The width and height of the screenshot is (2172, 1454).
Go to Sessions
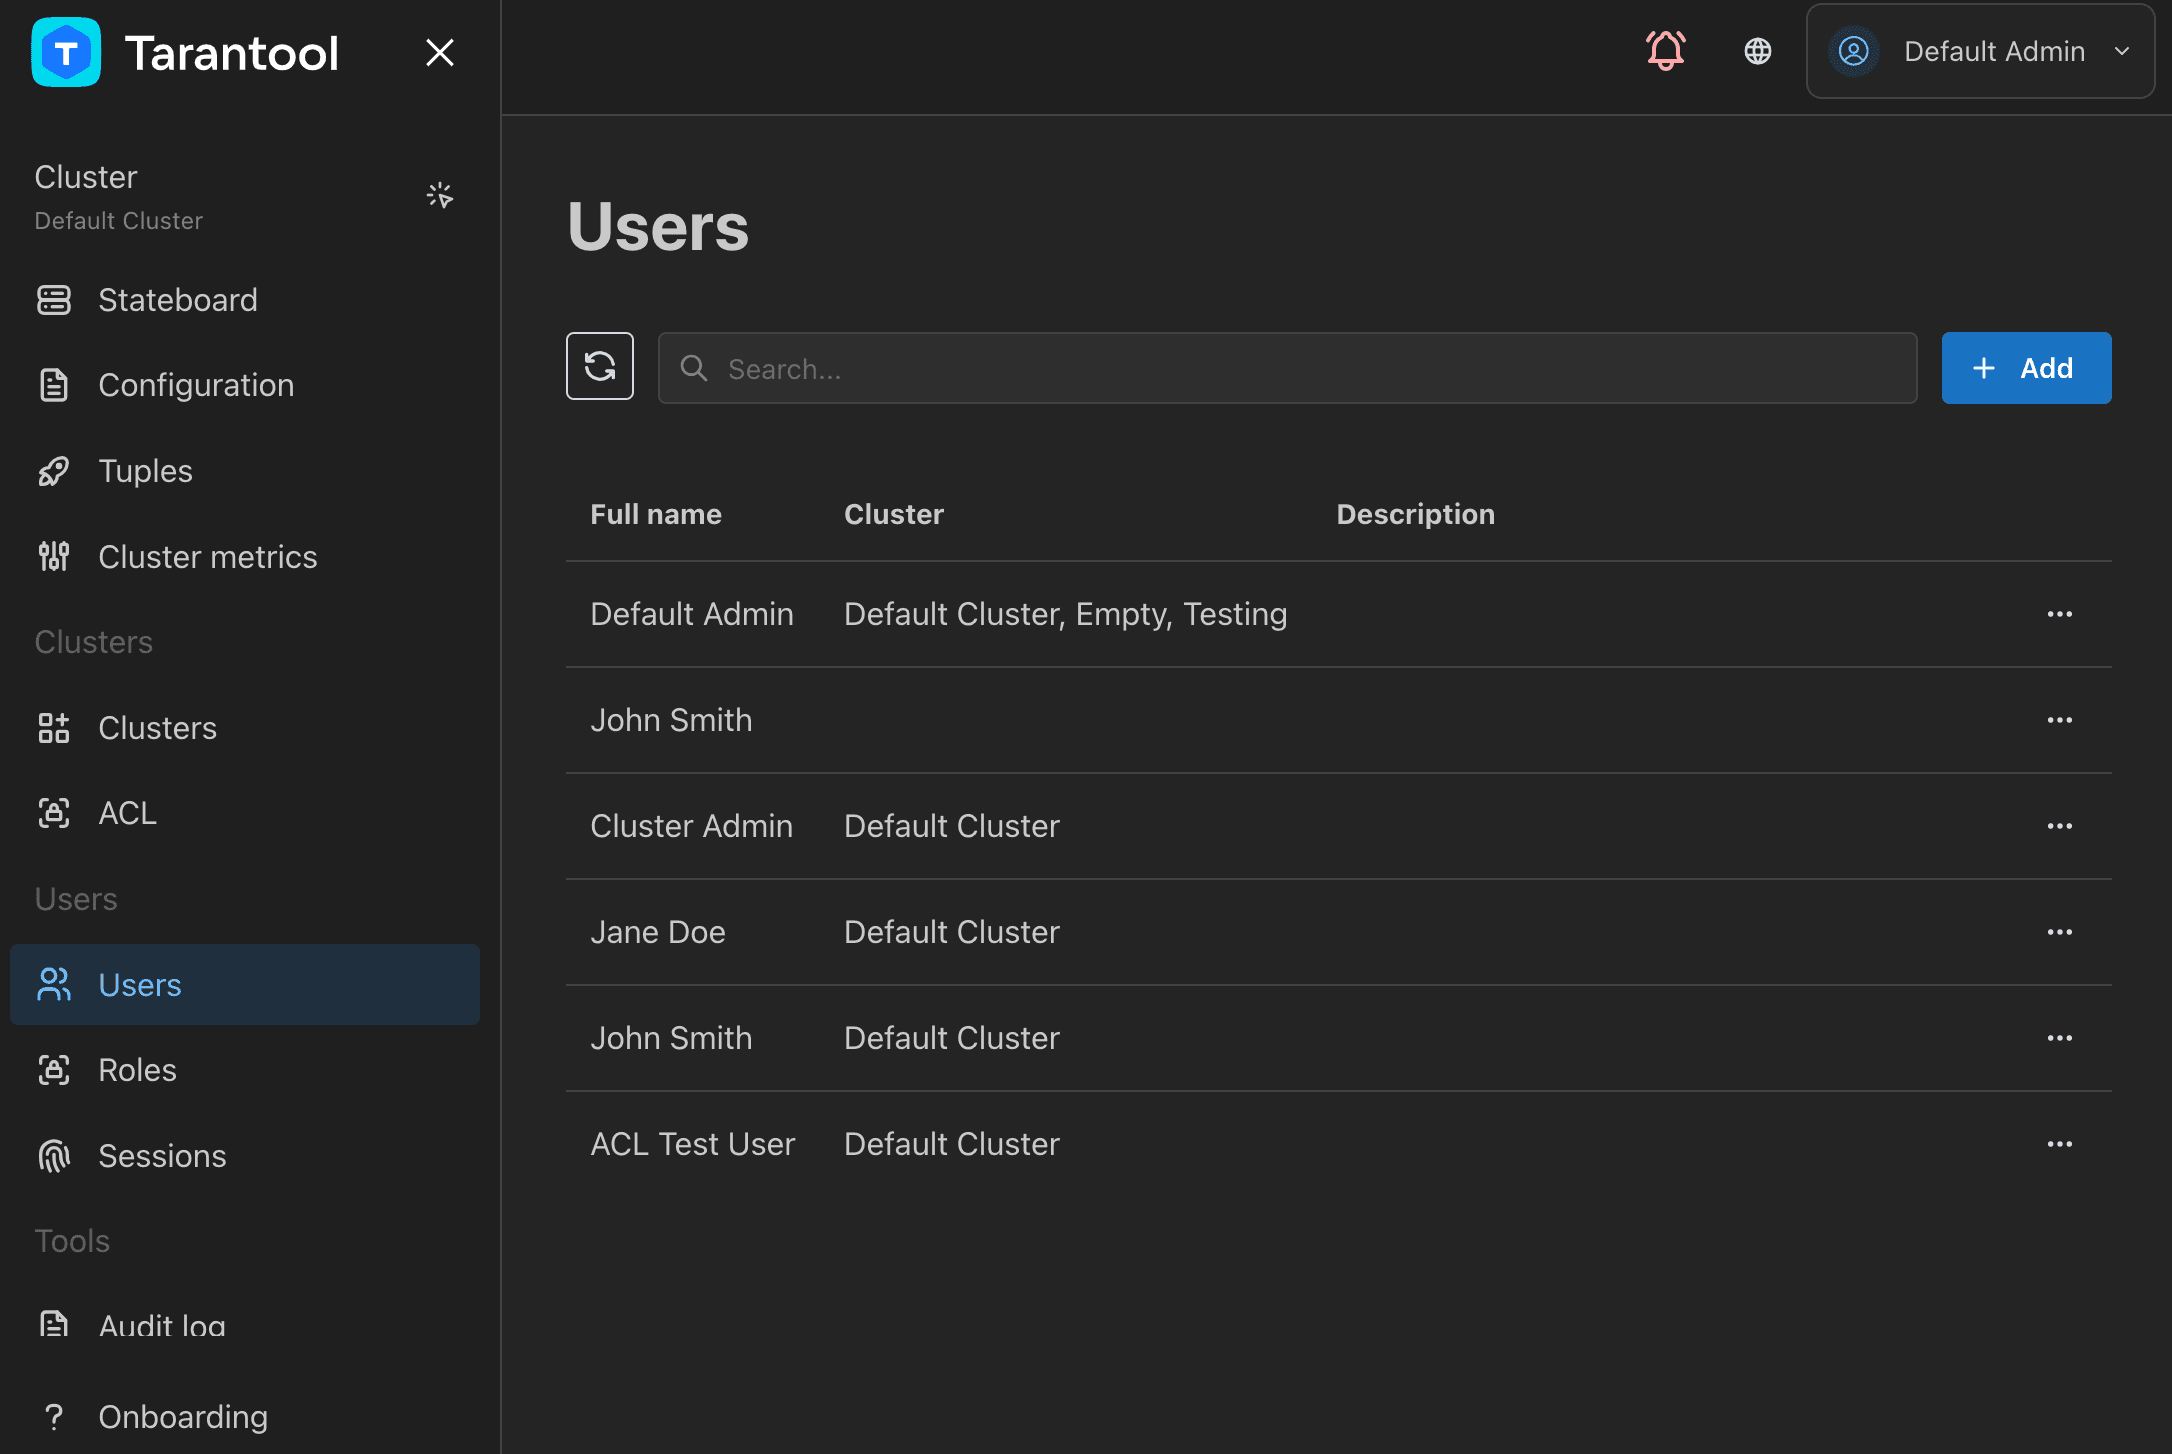click(245, 1156)
